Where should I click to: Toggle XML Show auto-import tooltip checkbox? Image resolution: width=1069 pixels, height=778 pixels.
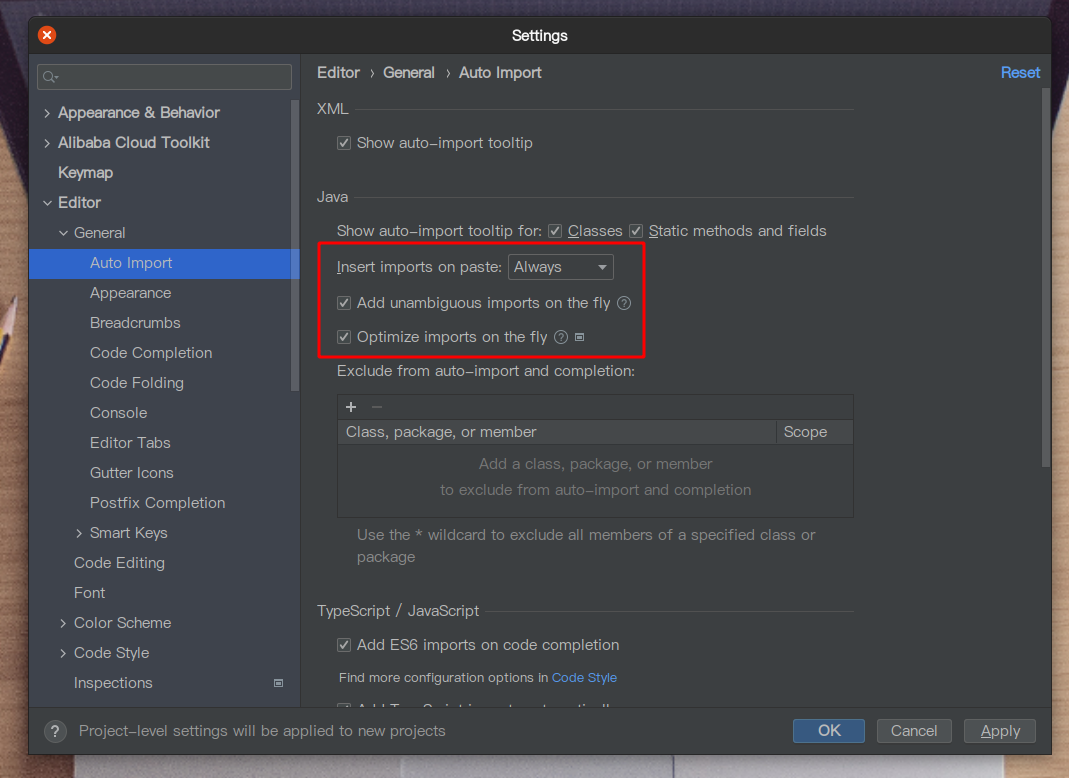point(344,143)
